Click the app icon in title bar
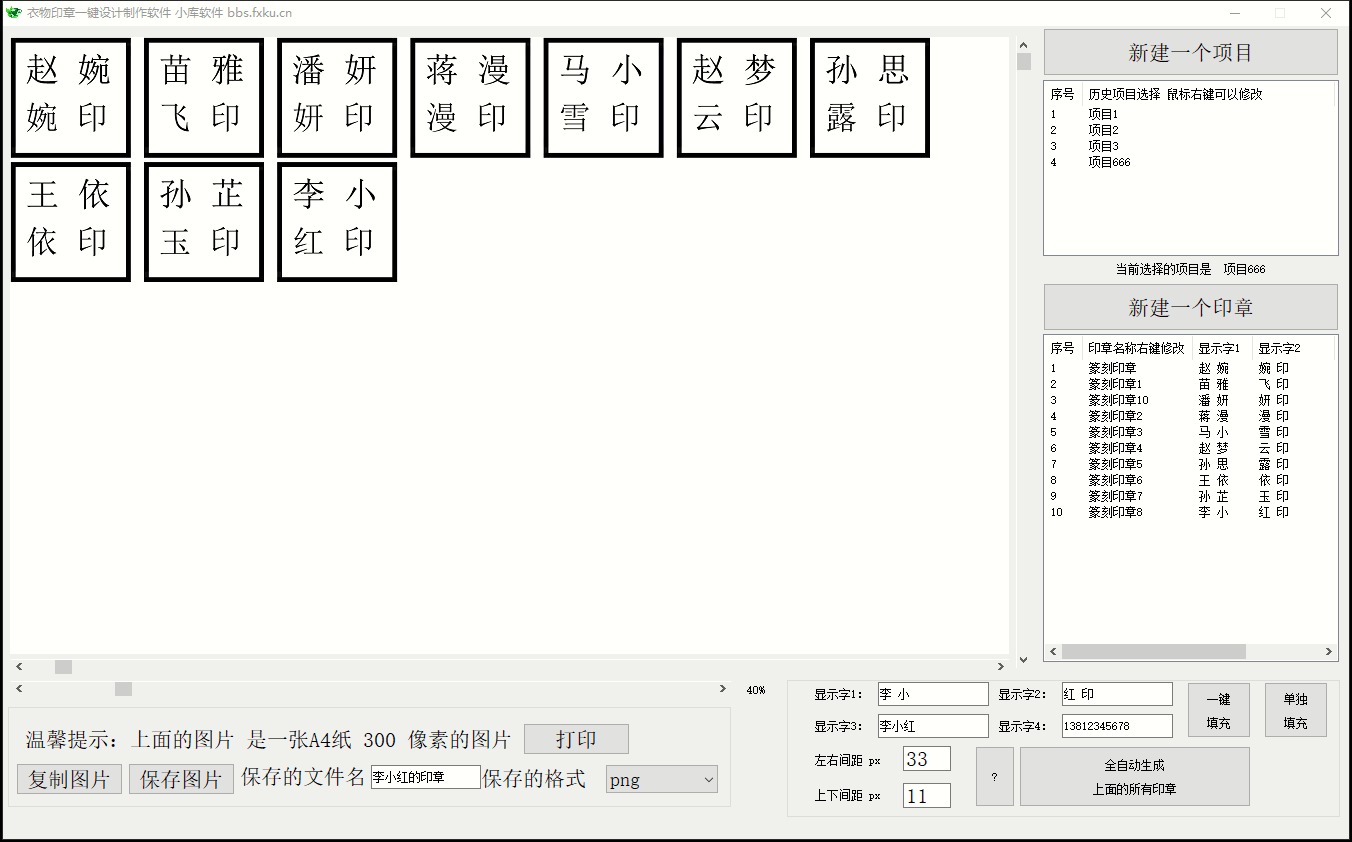The image size is (1352, 842). (13, 13)
